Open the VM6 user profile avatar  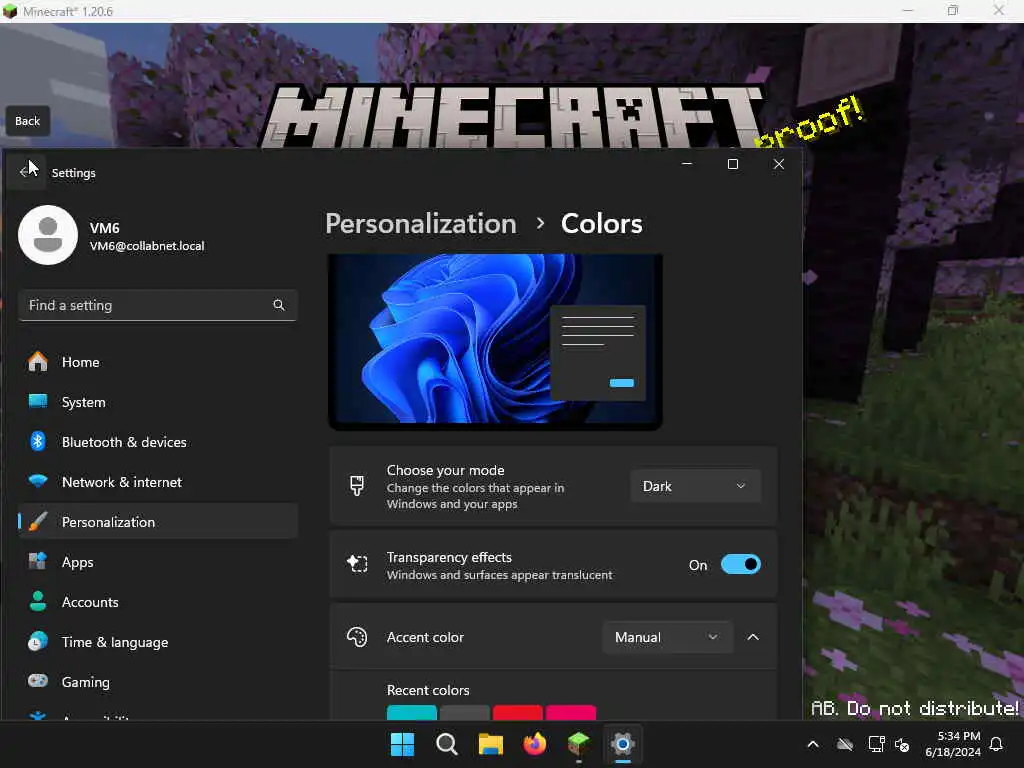(48, 235)
